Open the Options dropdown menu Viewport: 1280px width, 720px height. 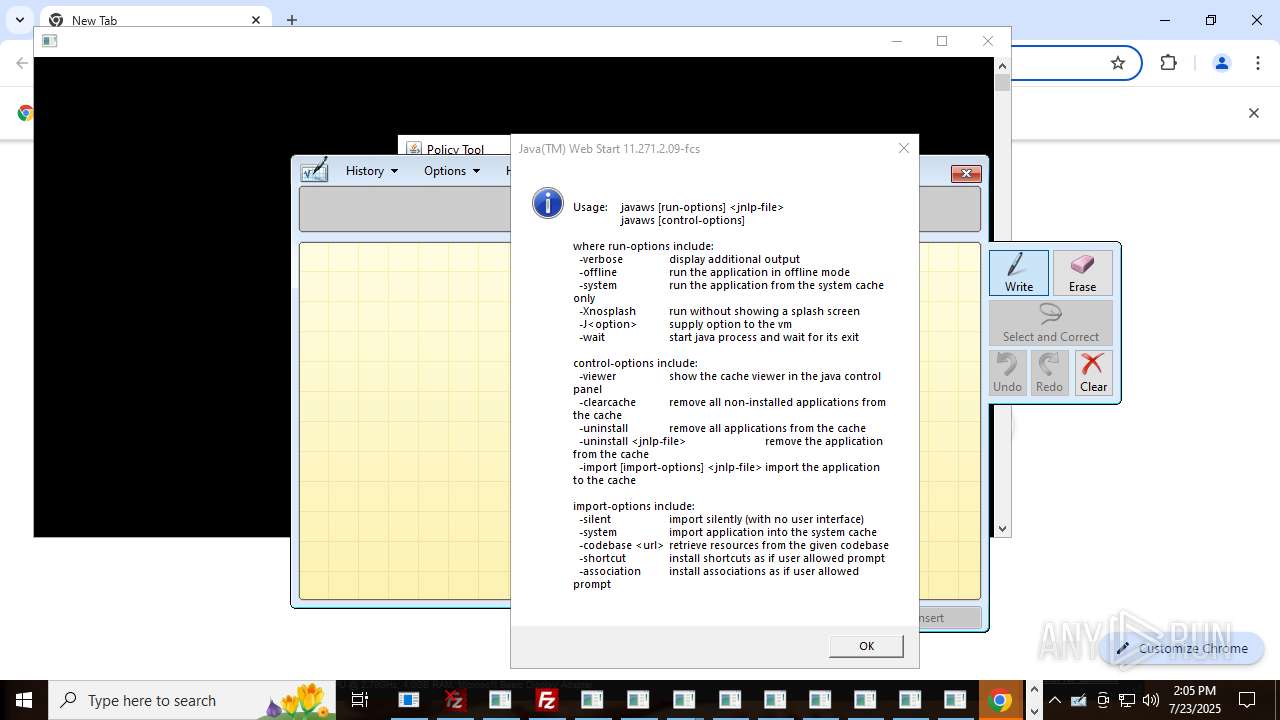pyautogui.click(x=452, y=171)
